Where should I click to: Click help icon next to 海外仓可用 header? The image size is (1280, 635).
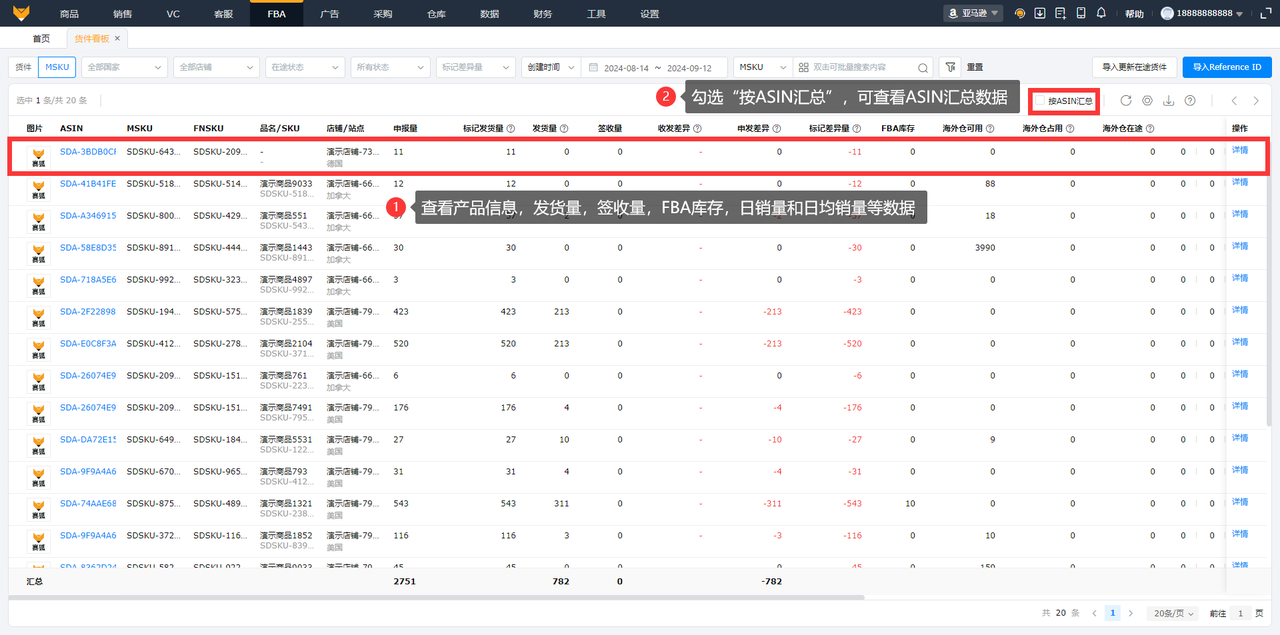[x=990, y=129]
